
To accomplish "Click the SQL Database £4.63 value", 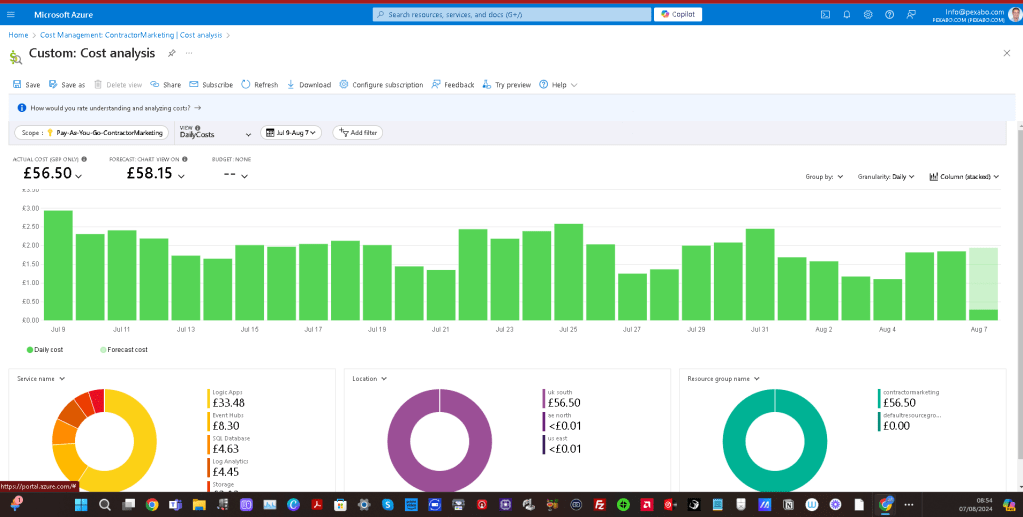I will (226, 448).
